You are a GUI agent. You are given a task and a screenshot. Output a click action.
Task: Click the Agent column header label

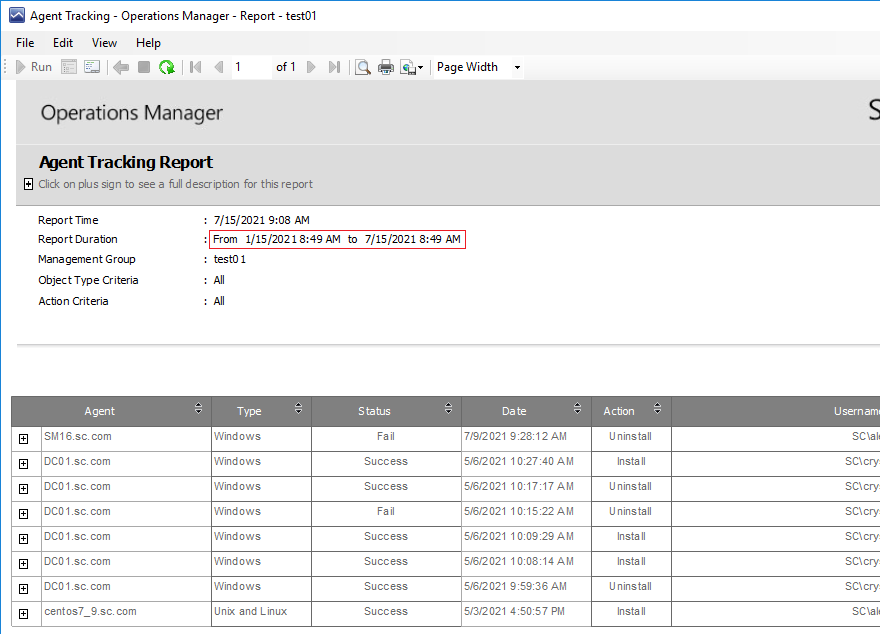click(x=99, y=411)
